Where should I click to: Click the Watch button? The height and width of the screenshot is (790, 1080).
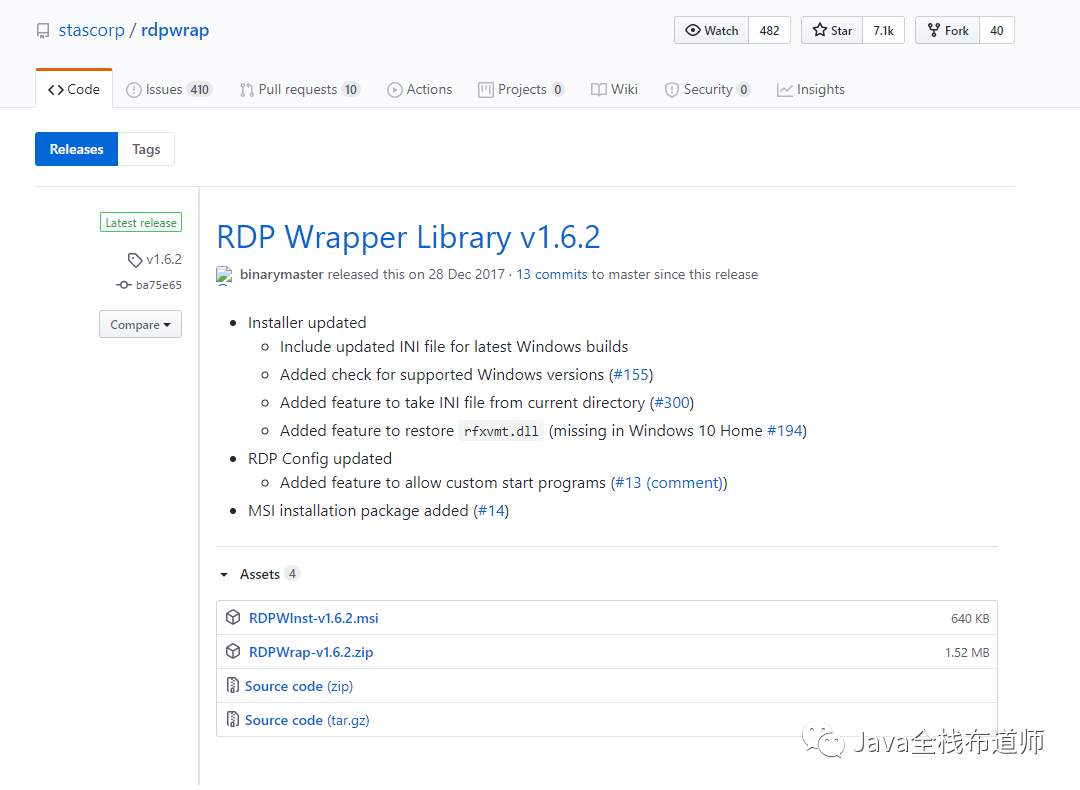tap(712, 30)
